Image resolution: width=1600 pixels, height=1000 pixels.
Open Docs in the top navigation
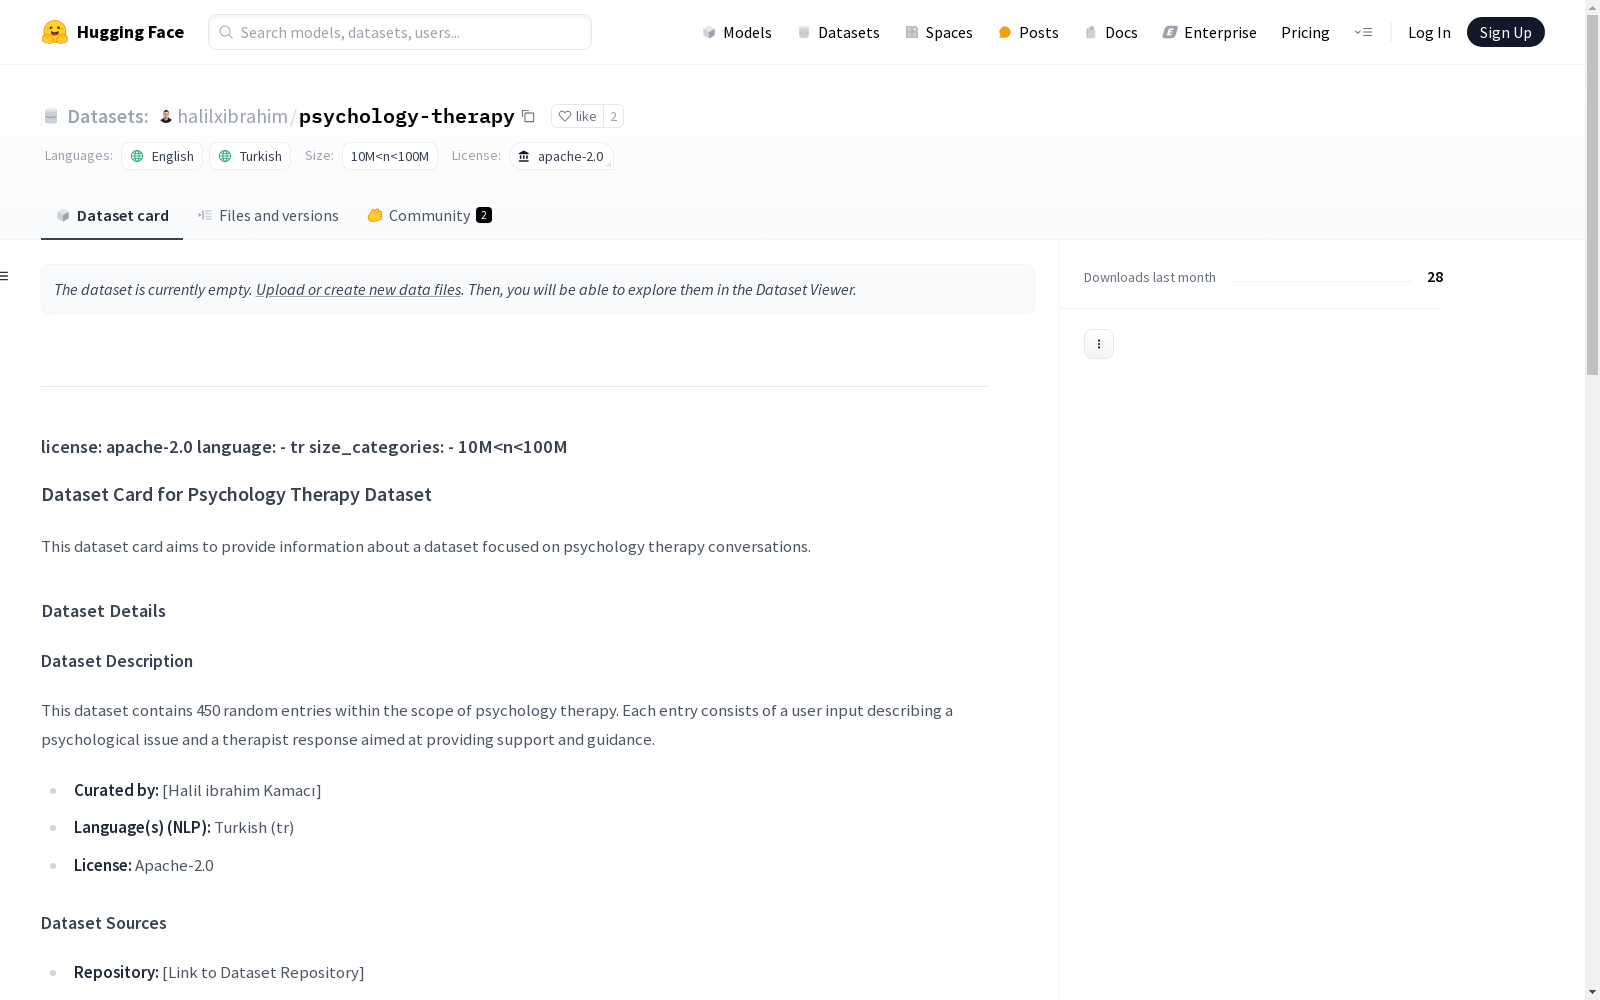coord(1111,32)
